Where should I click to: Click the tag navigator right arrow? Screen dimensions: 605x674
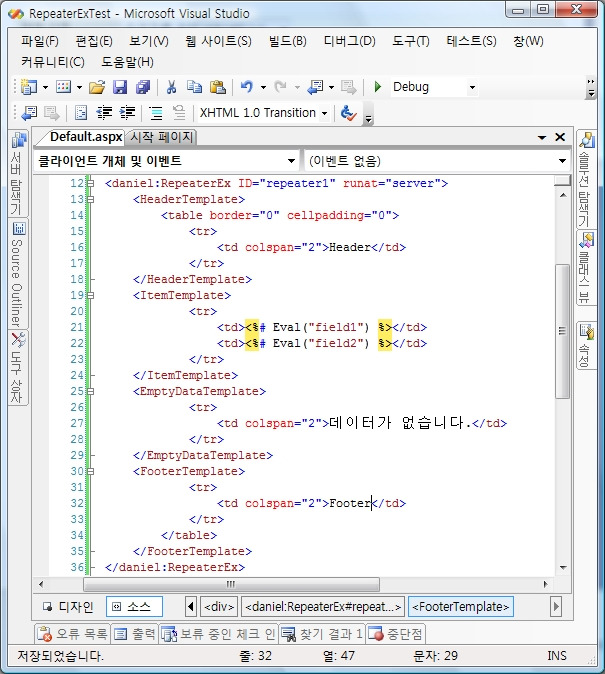tap(556, 607)
